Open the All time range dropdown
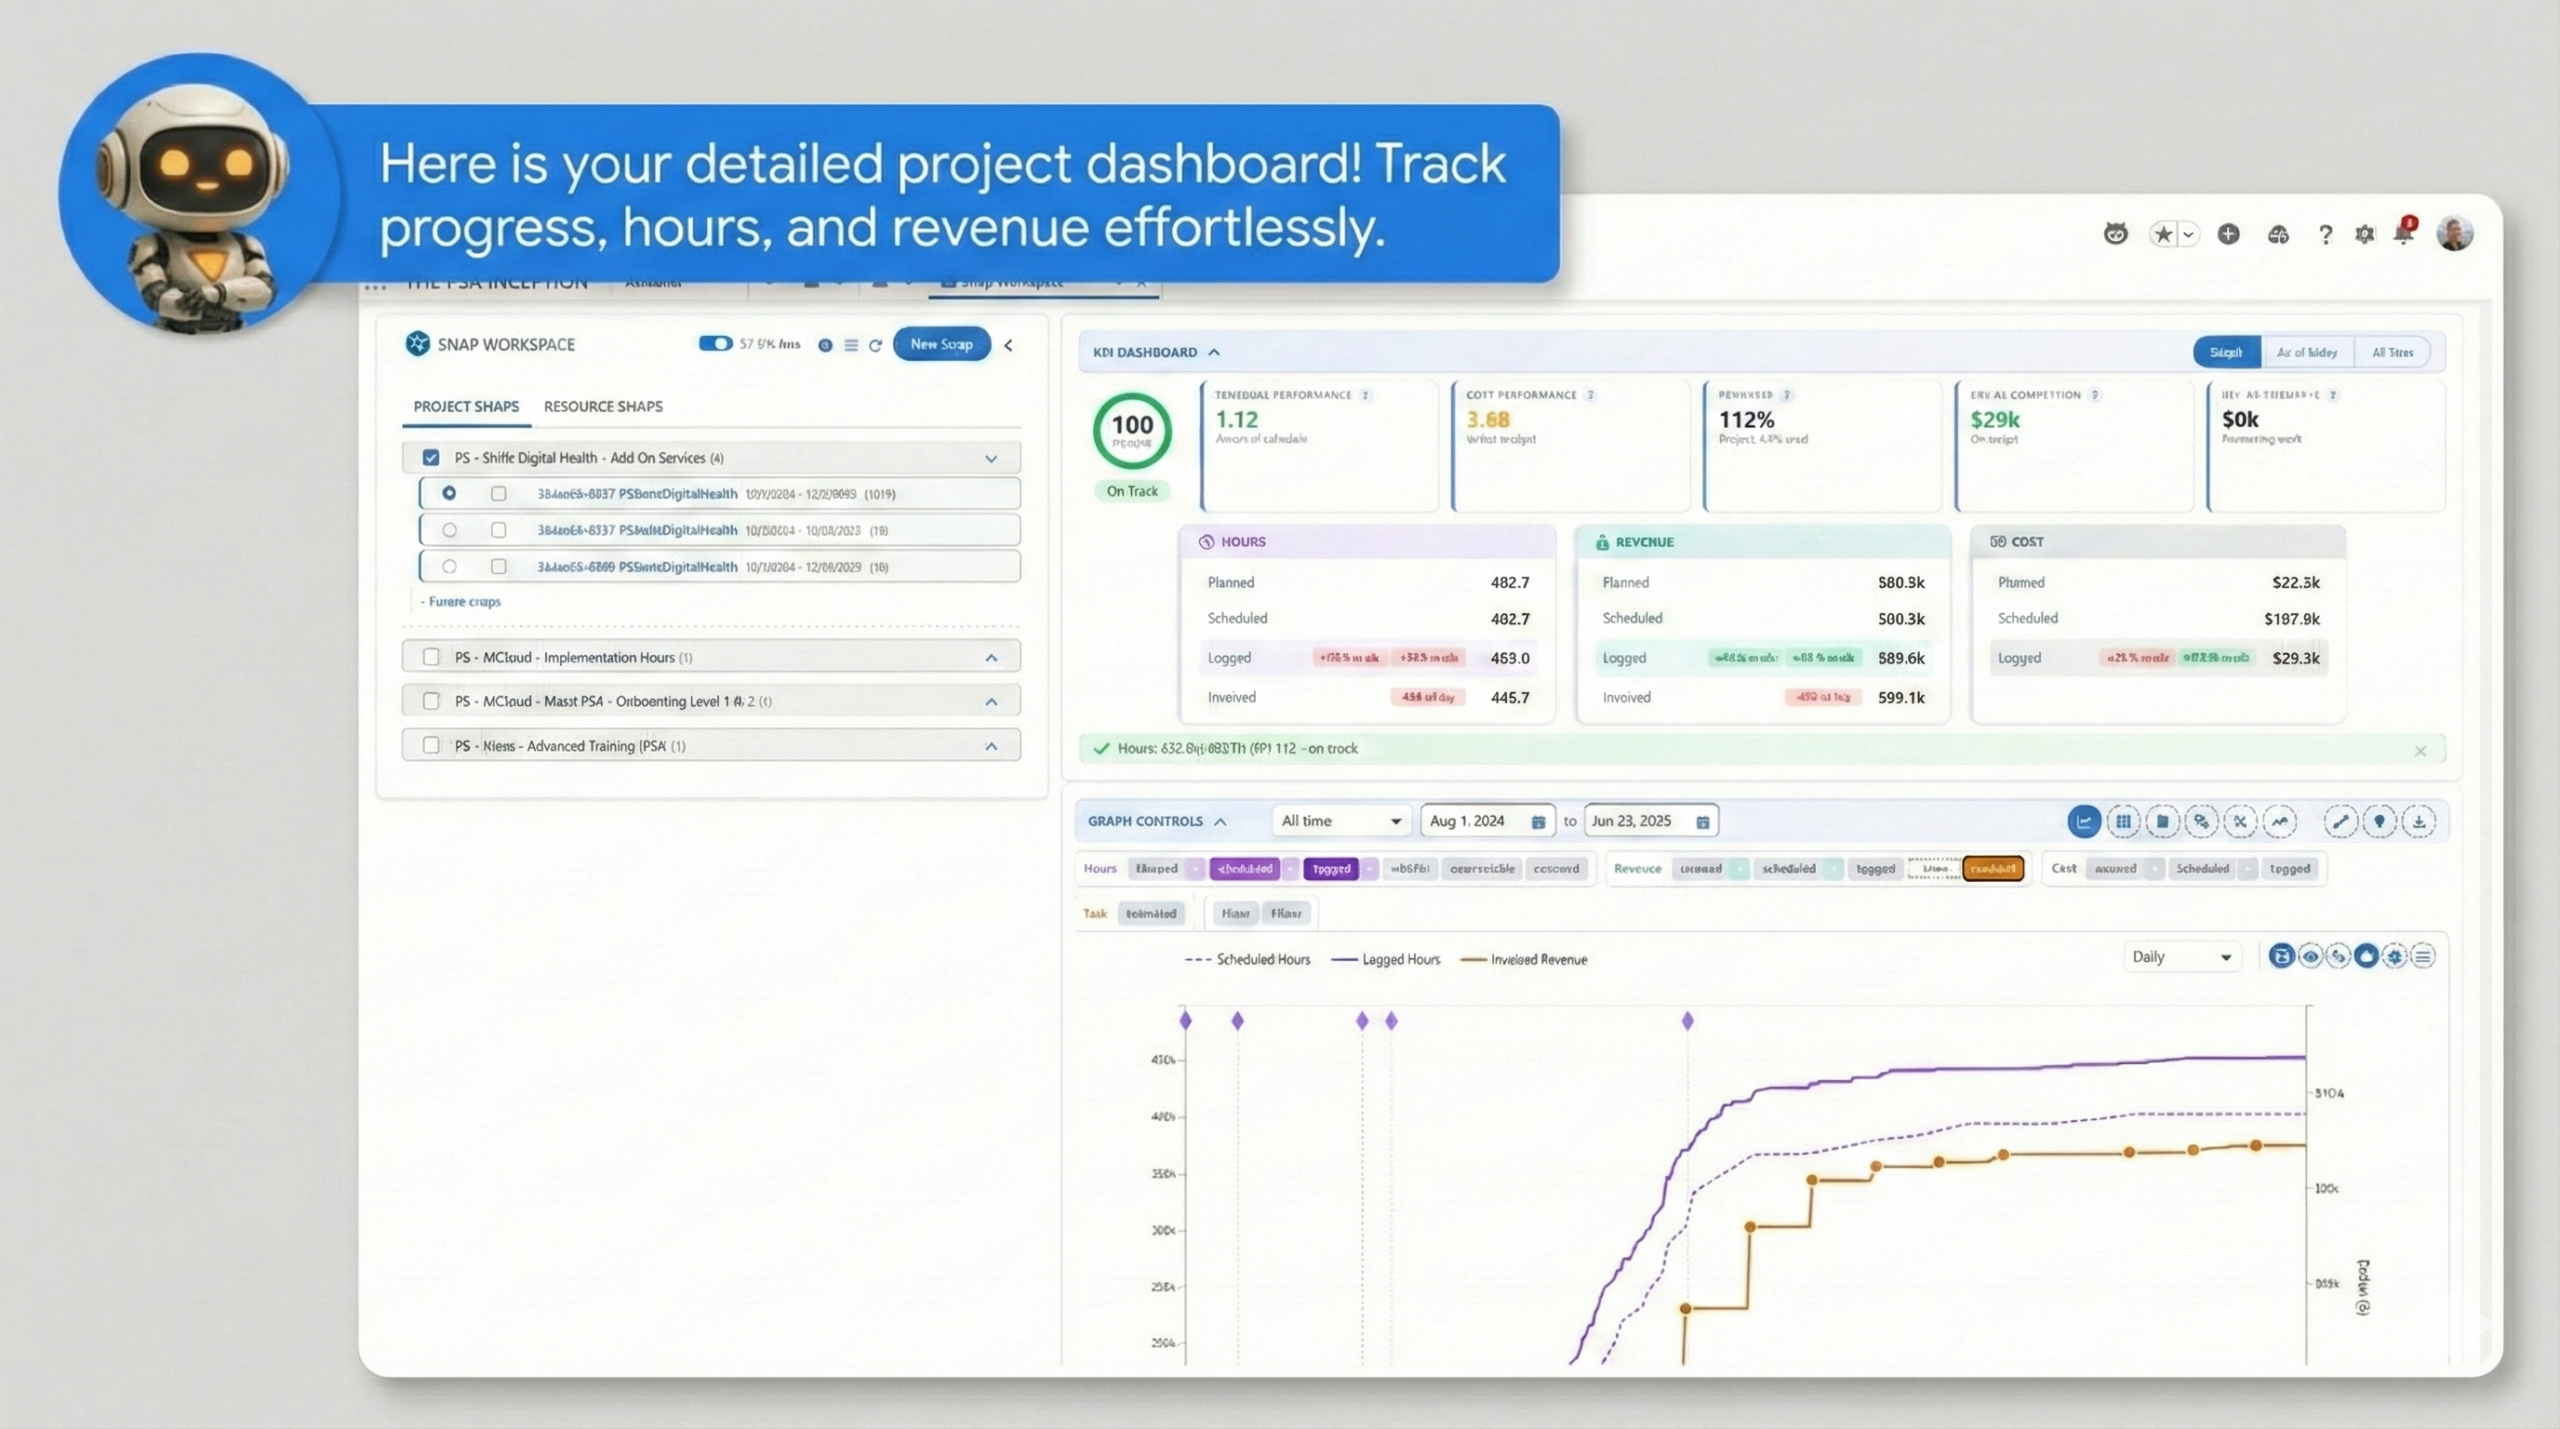 coord(1340,821)
